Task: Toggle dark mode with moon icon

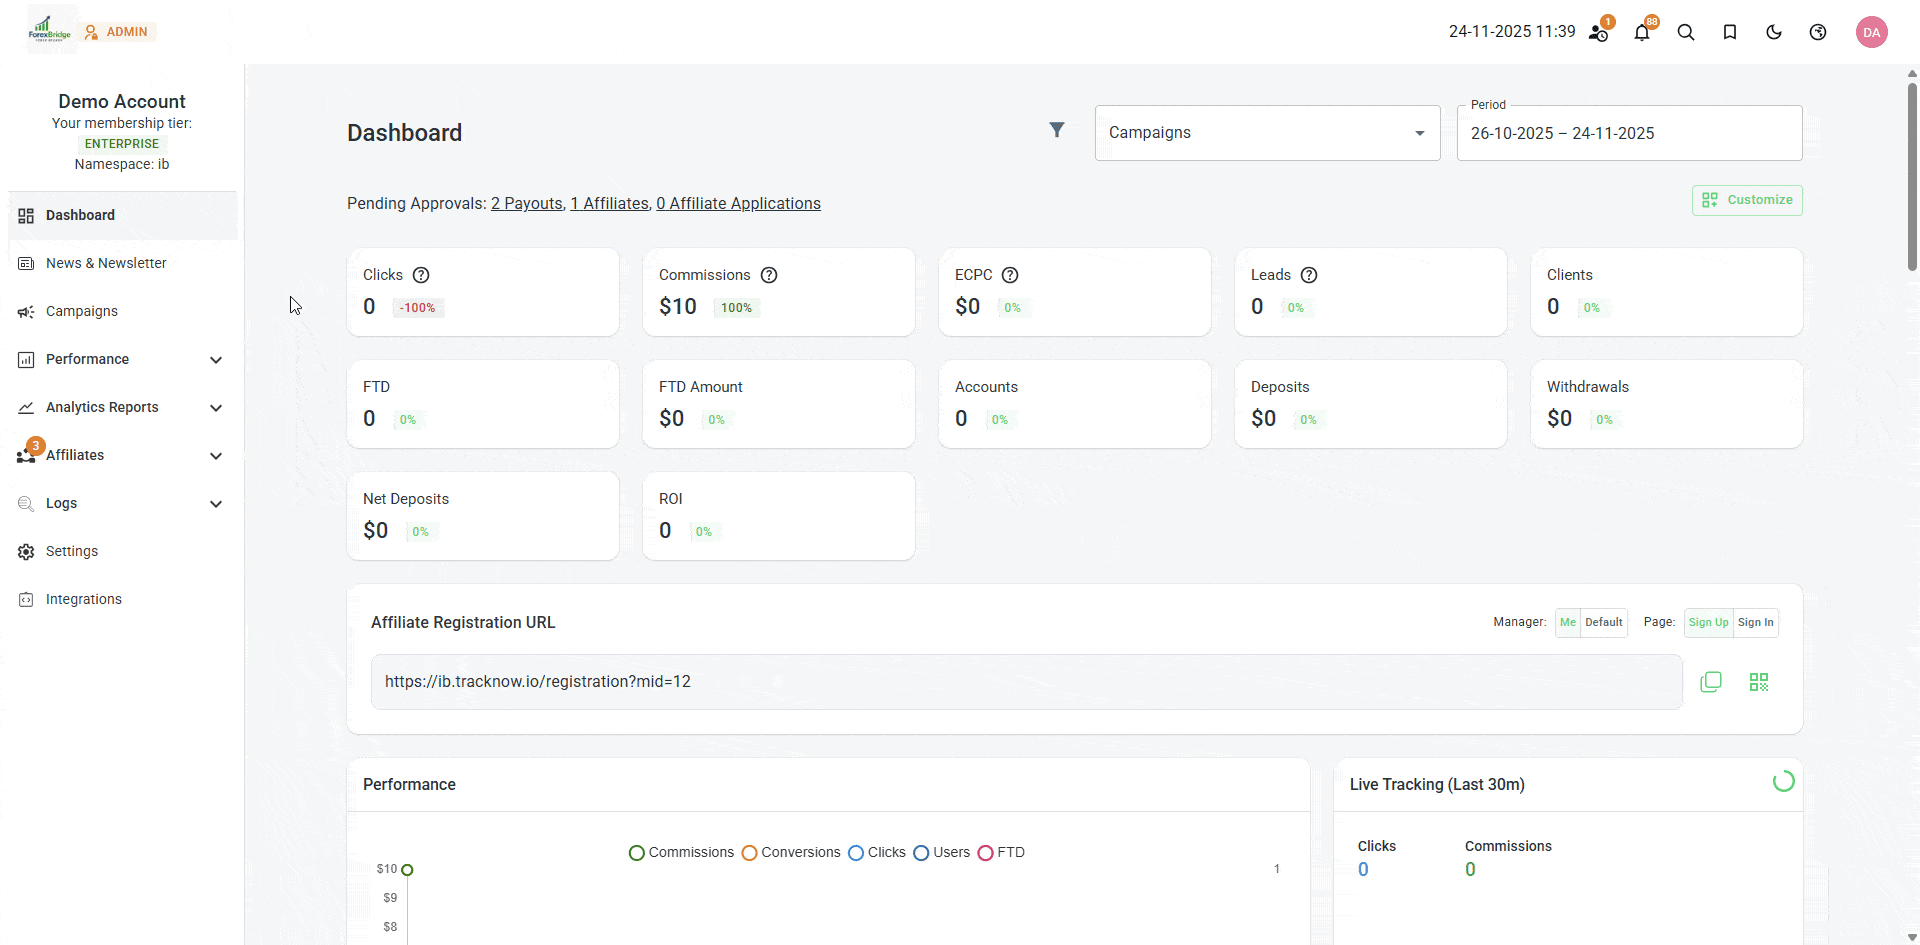Action: point(1774,33)
